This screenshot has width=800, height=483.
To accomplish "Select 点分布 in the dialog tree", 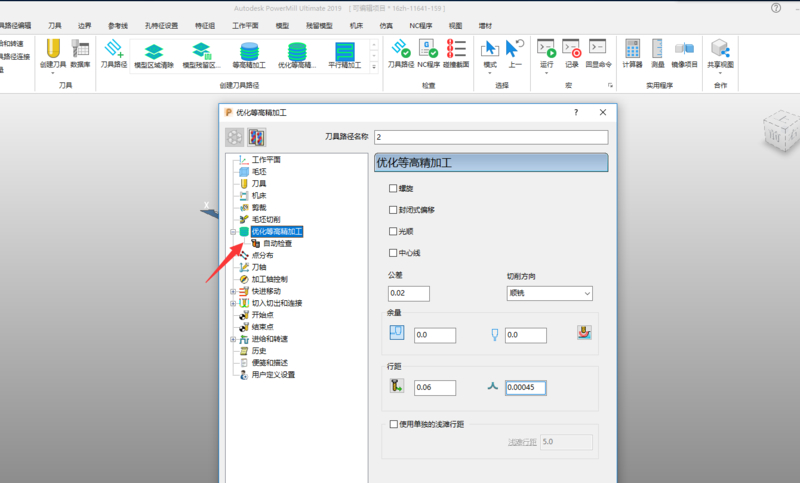I will [x=262, y=256].
